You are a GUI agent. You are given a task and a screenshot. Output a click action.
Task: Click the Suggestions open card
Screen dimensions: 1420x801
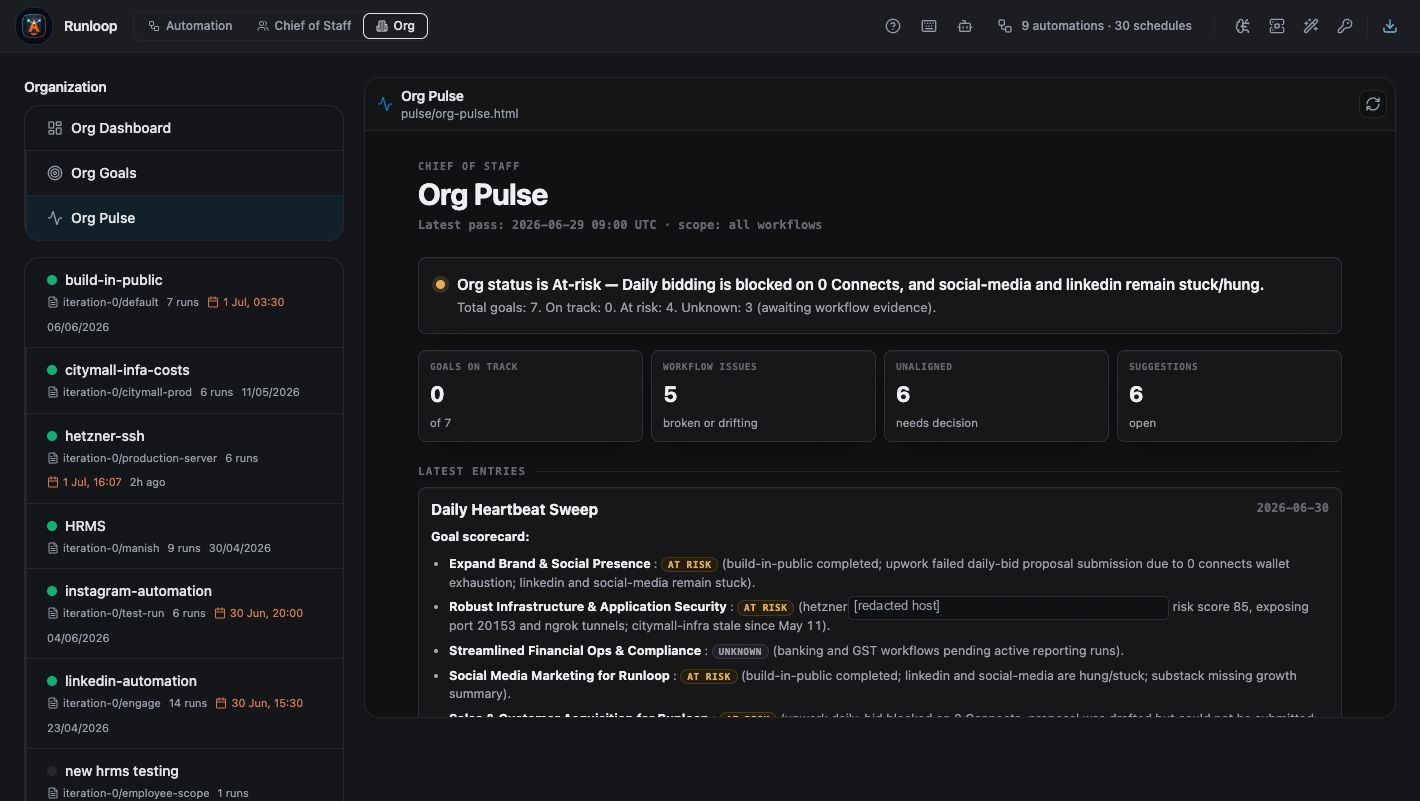(x=1229, y=396)
